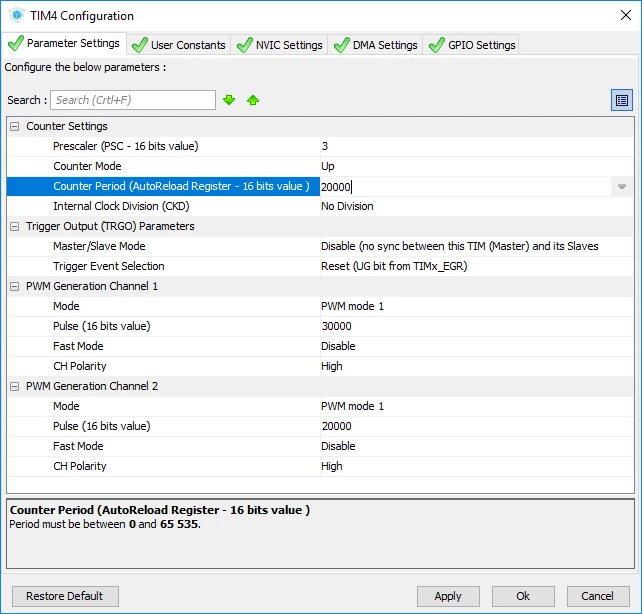This screenshot has width=642, height=614.
Task: Open the Counter Period dropdown arrow
Action: click(622, 187)
